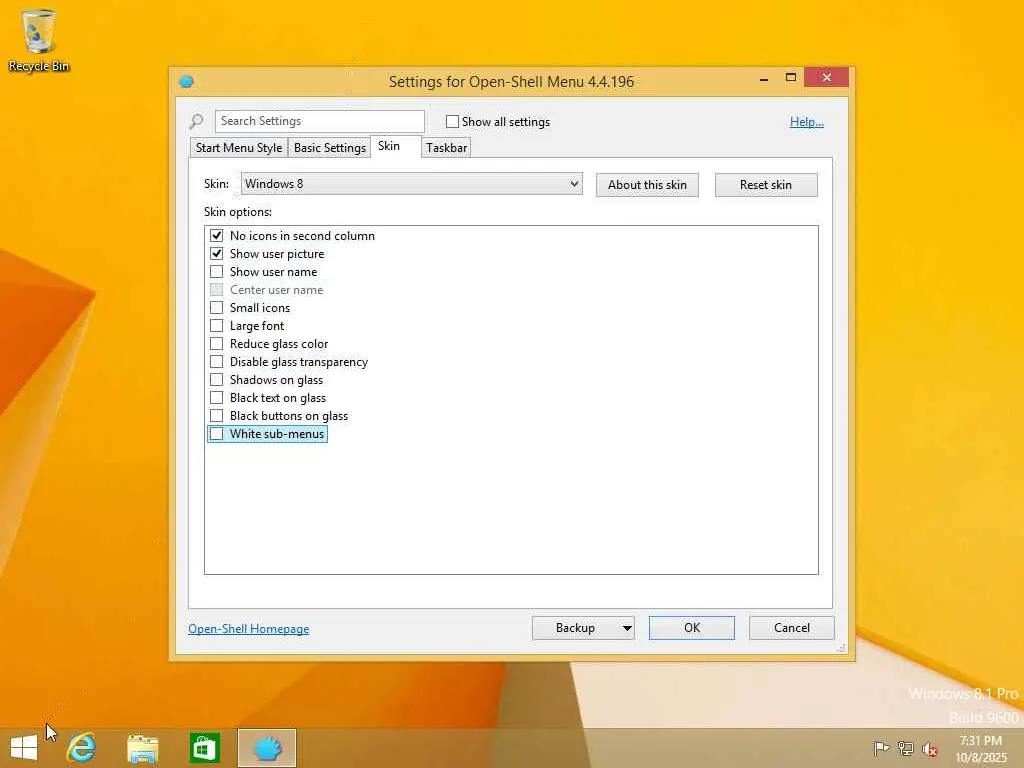Click About this skin button
This screenshot has width=1024, height=768.
647,185
